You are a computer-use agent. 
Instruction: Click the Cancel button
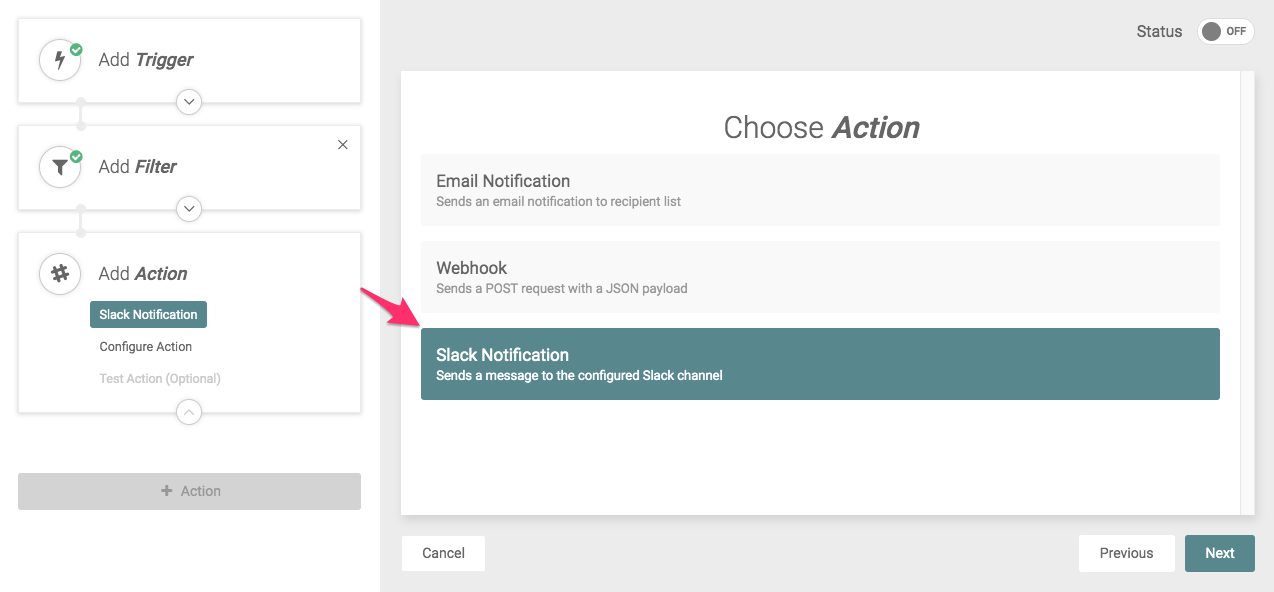click(443, 553)
